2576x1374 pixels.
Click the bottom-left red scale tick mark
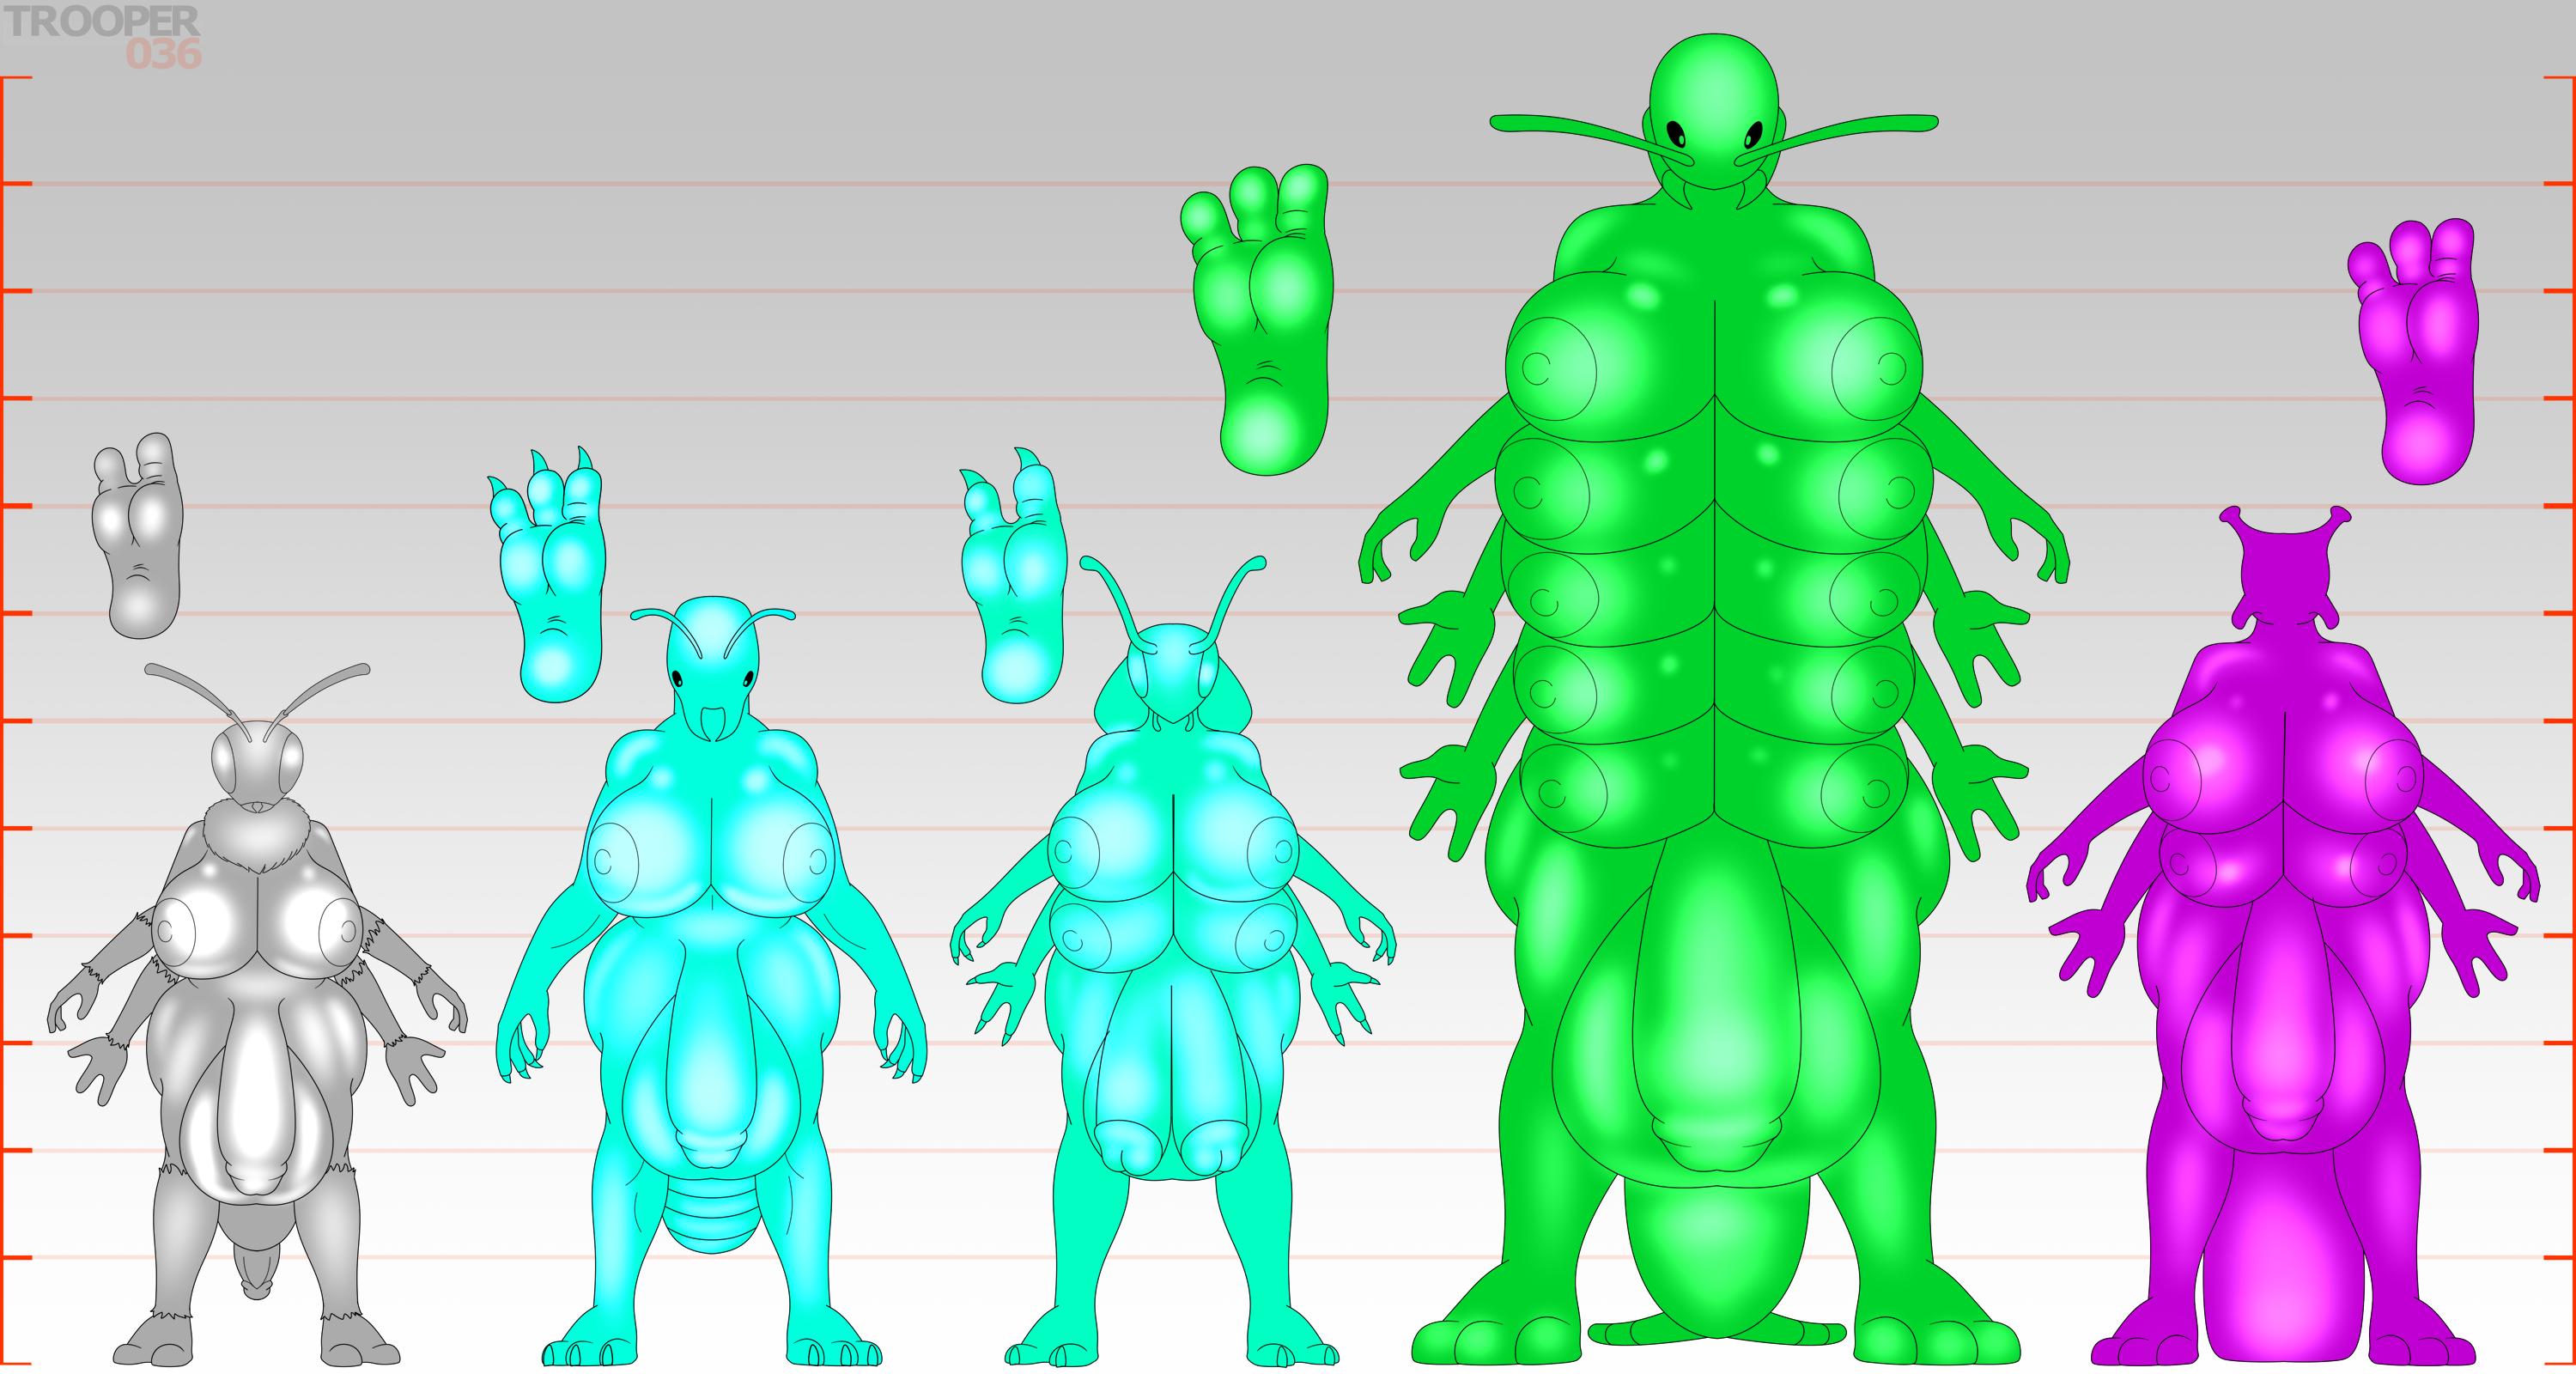click(x=16, y=1364)
